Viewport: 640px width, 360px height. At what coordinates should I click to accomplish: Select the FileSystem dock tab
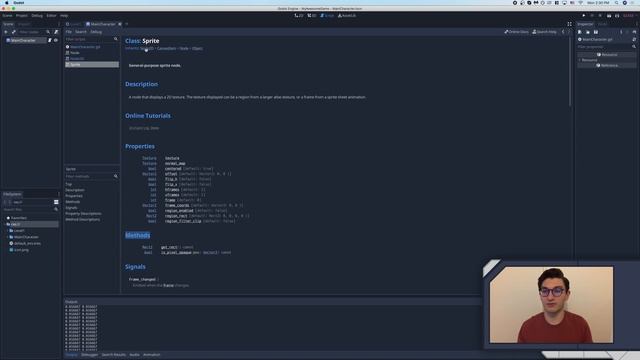click(x=12, y=194)
